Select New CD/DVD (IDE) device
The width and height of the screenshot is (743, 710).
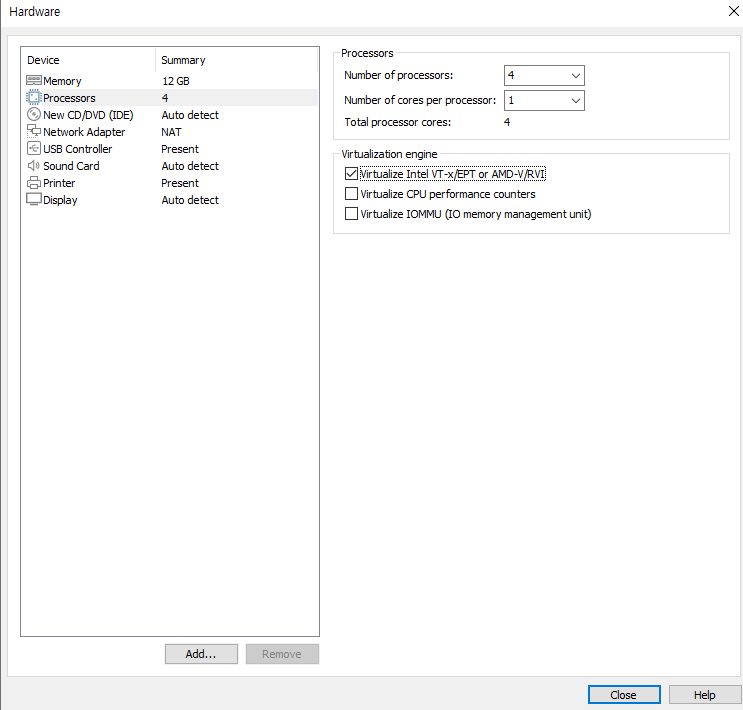[88, 115]
